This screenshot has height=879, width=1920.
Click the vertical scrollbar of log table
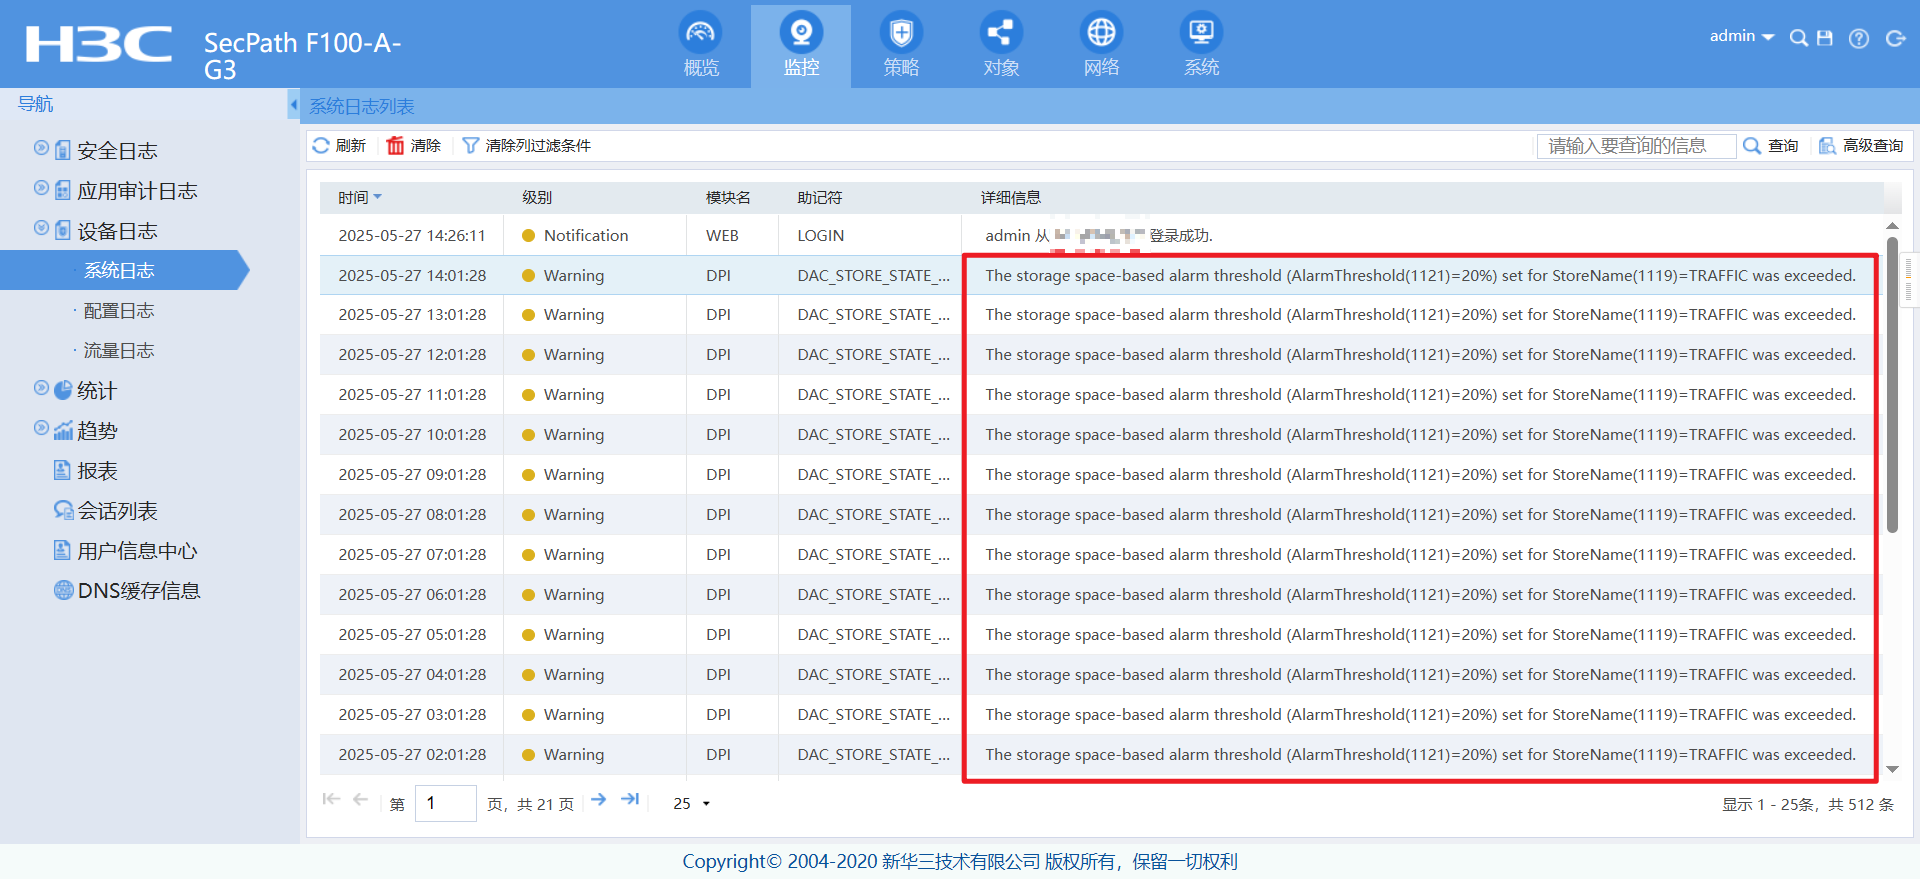1892,385
